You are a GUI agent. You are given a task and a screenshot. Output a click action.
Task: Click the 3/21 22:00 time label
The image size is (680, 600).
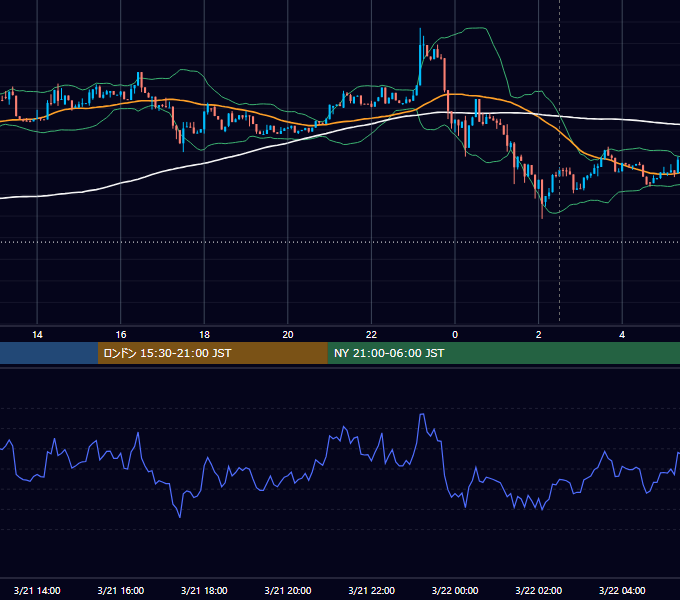[x=371, y=590]
